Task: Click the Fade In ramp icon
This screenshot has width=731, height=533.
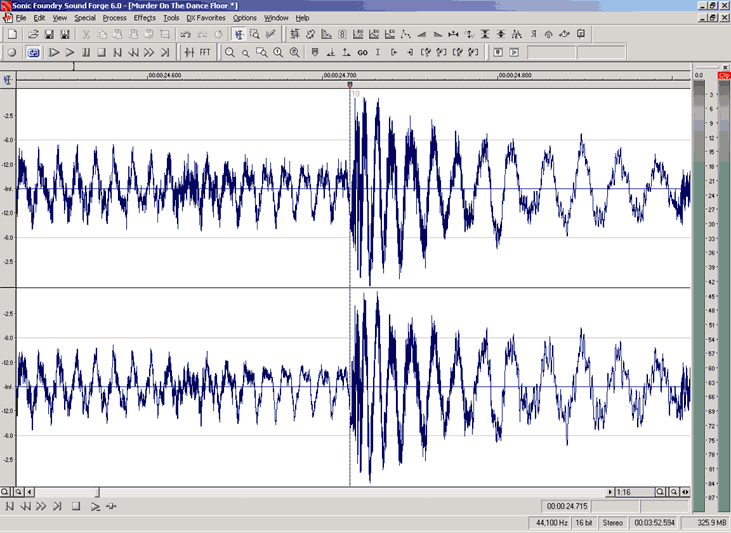Action: coord(421,34)
